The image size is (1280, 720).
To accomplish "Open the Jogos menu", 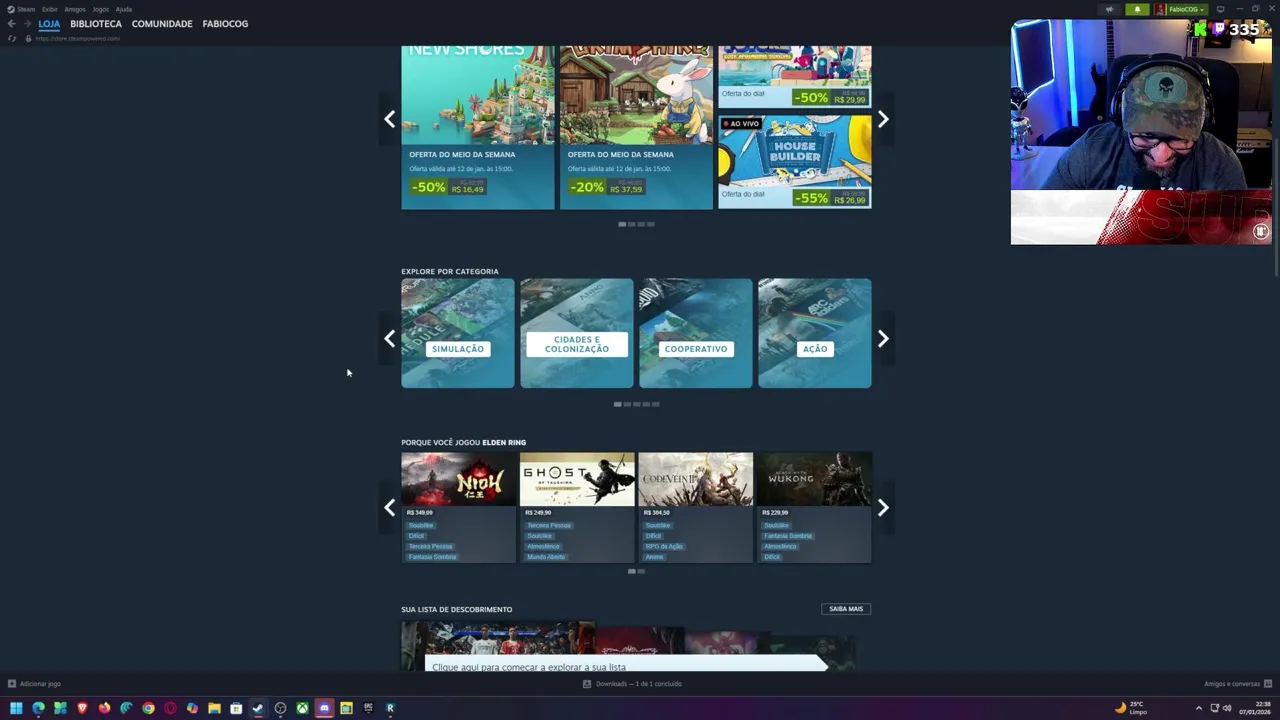I will pos(101,9).
